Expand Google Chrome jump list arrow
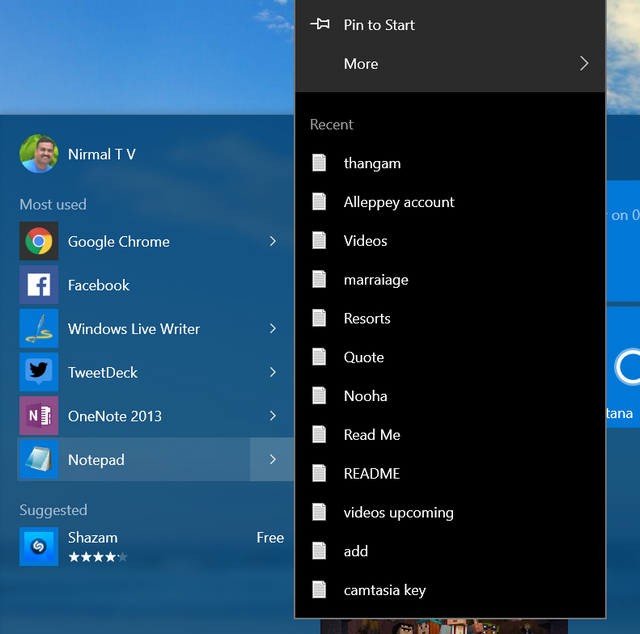The width and height of the screenshot is (640, 634). 273,241
